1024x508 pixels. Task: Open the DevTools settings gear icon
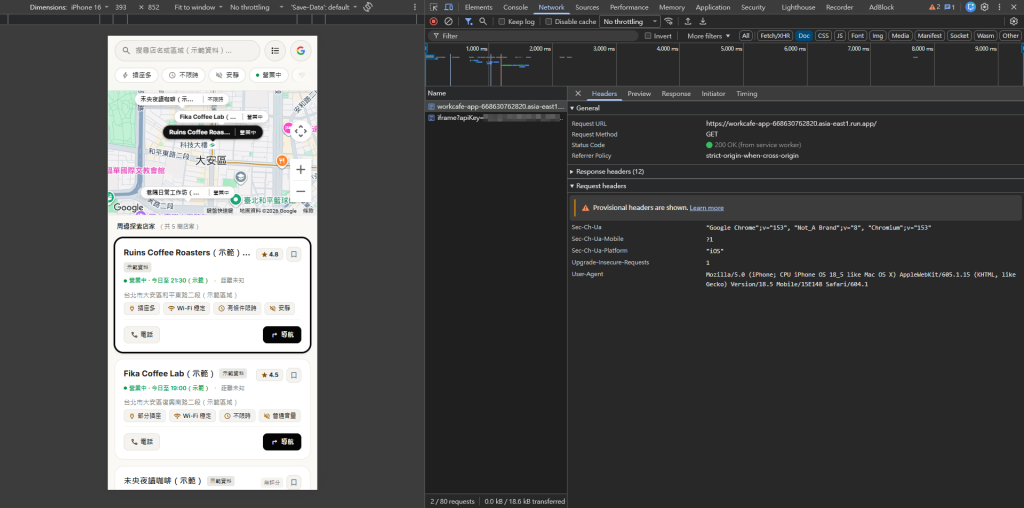point(985,7)
